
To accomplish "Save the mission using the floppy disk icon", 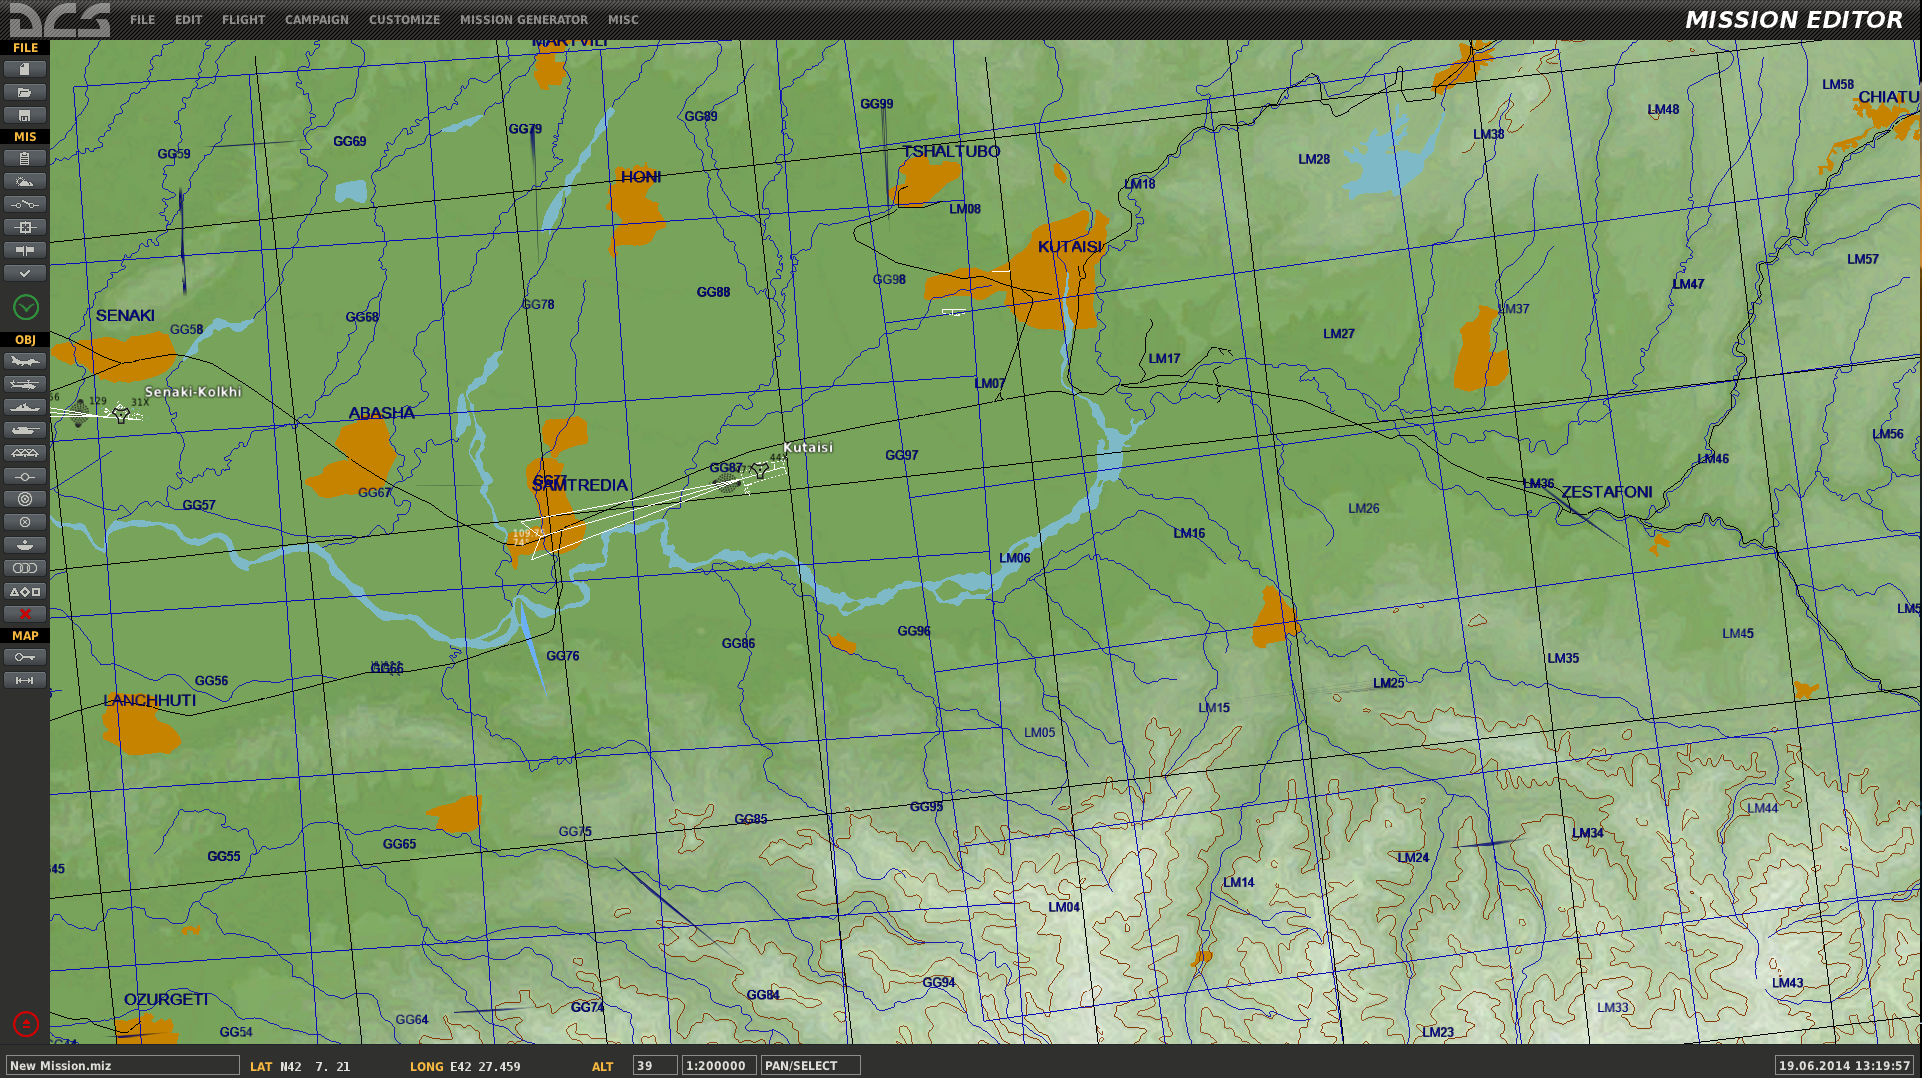I will [x=25, y=115].
